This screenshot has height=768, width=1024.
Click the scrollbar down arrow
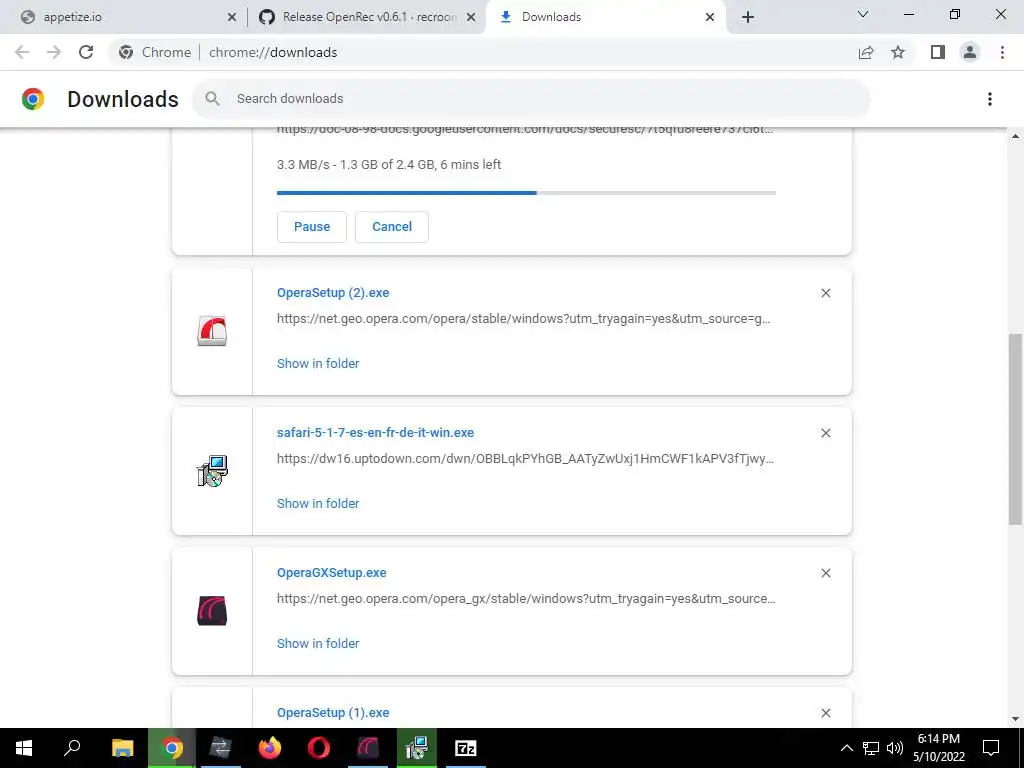pos(1015,719)
